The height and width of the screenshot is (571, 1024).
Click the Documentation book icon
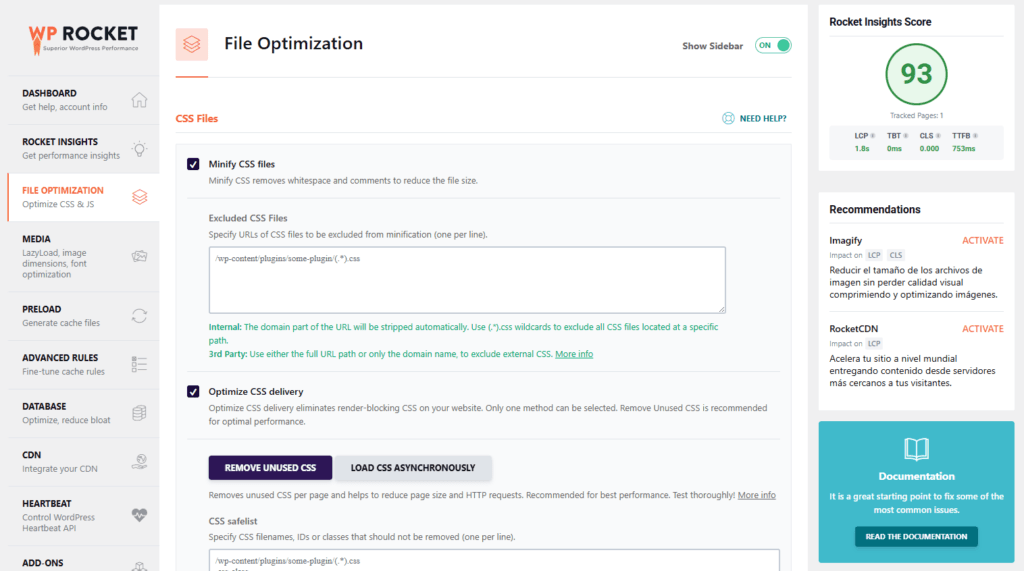click(x=916, y=449)
